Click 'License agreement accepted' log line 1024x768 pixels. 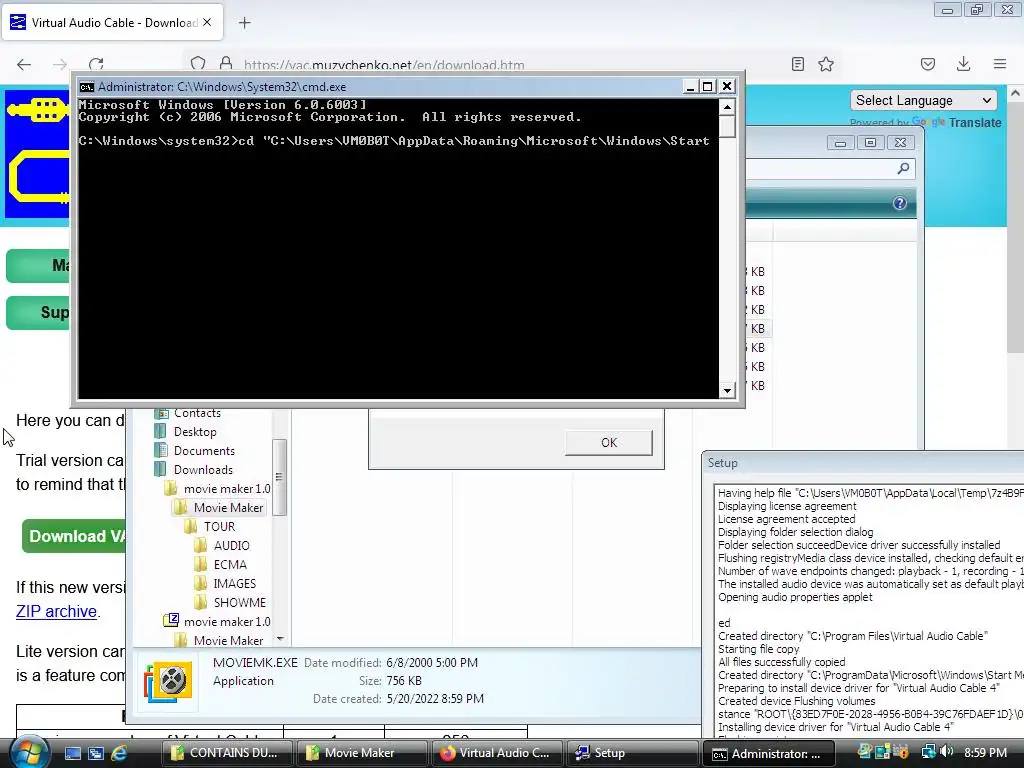(x=786, y=519)
